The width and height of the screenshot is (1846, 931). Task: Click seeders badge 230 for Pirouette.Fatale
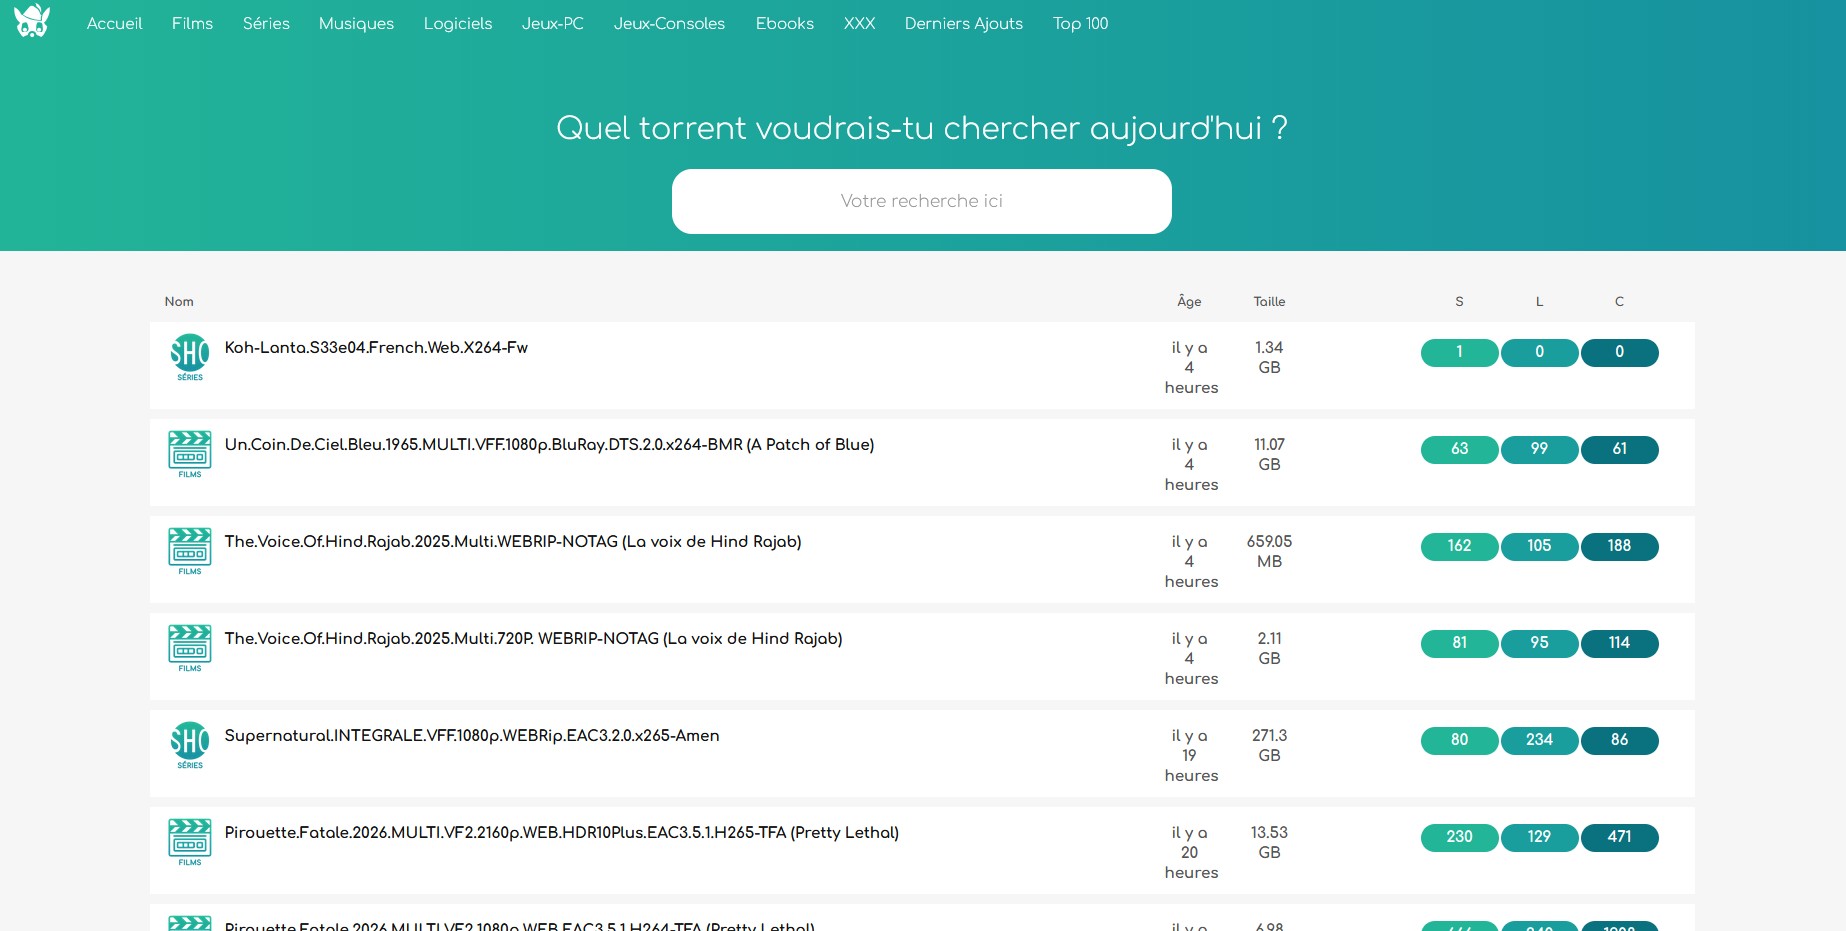[x=1459, y=837]
